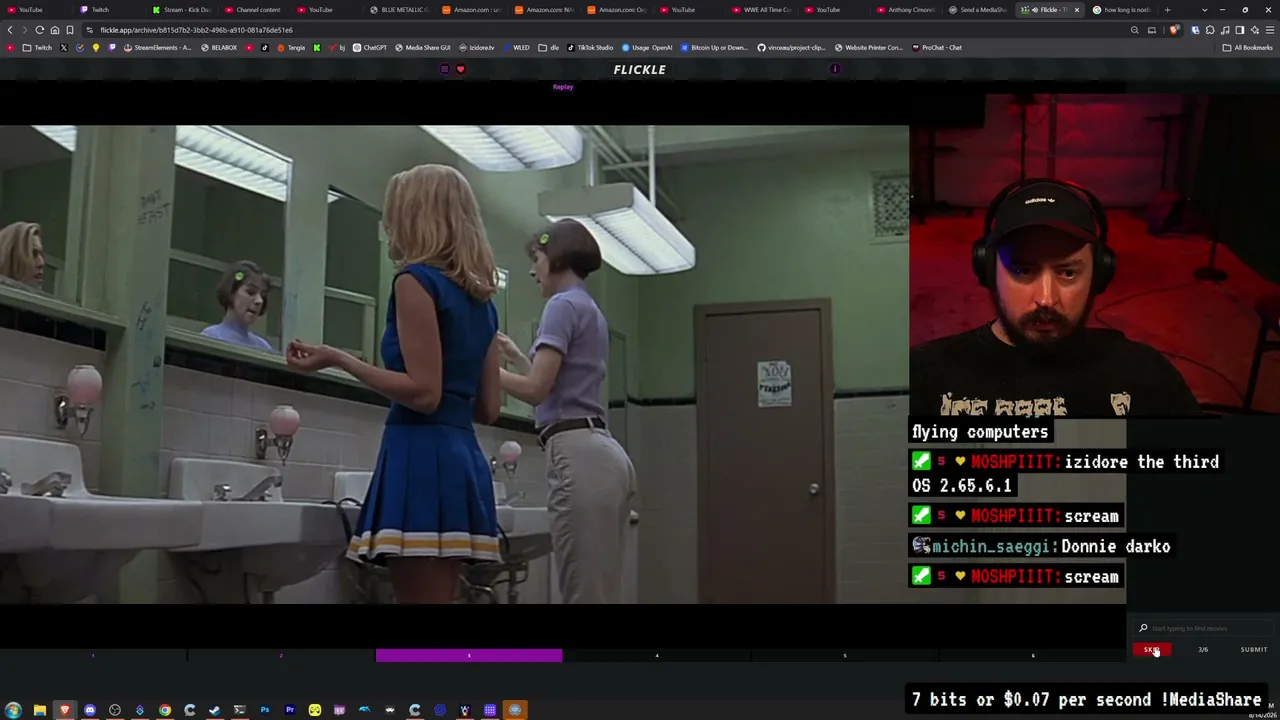Open the browser main menu
This screenshot has width=1280, height=720.
[1269, 30]
